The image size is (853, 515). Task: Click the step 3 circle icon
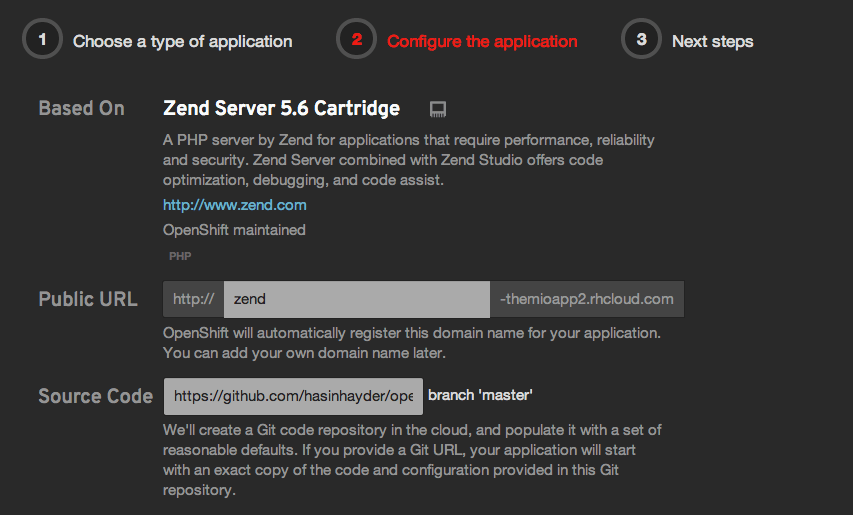click(x=641, y=39)
